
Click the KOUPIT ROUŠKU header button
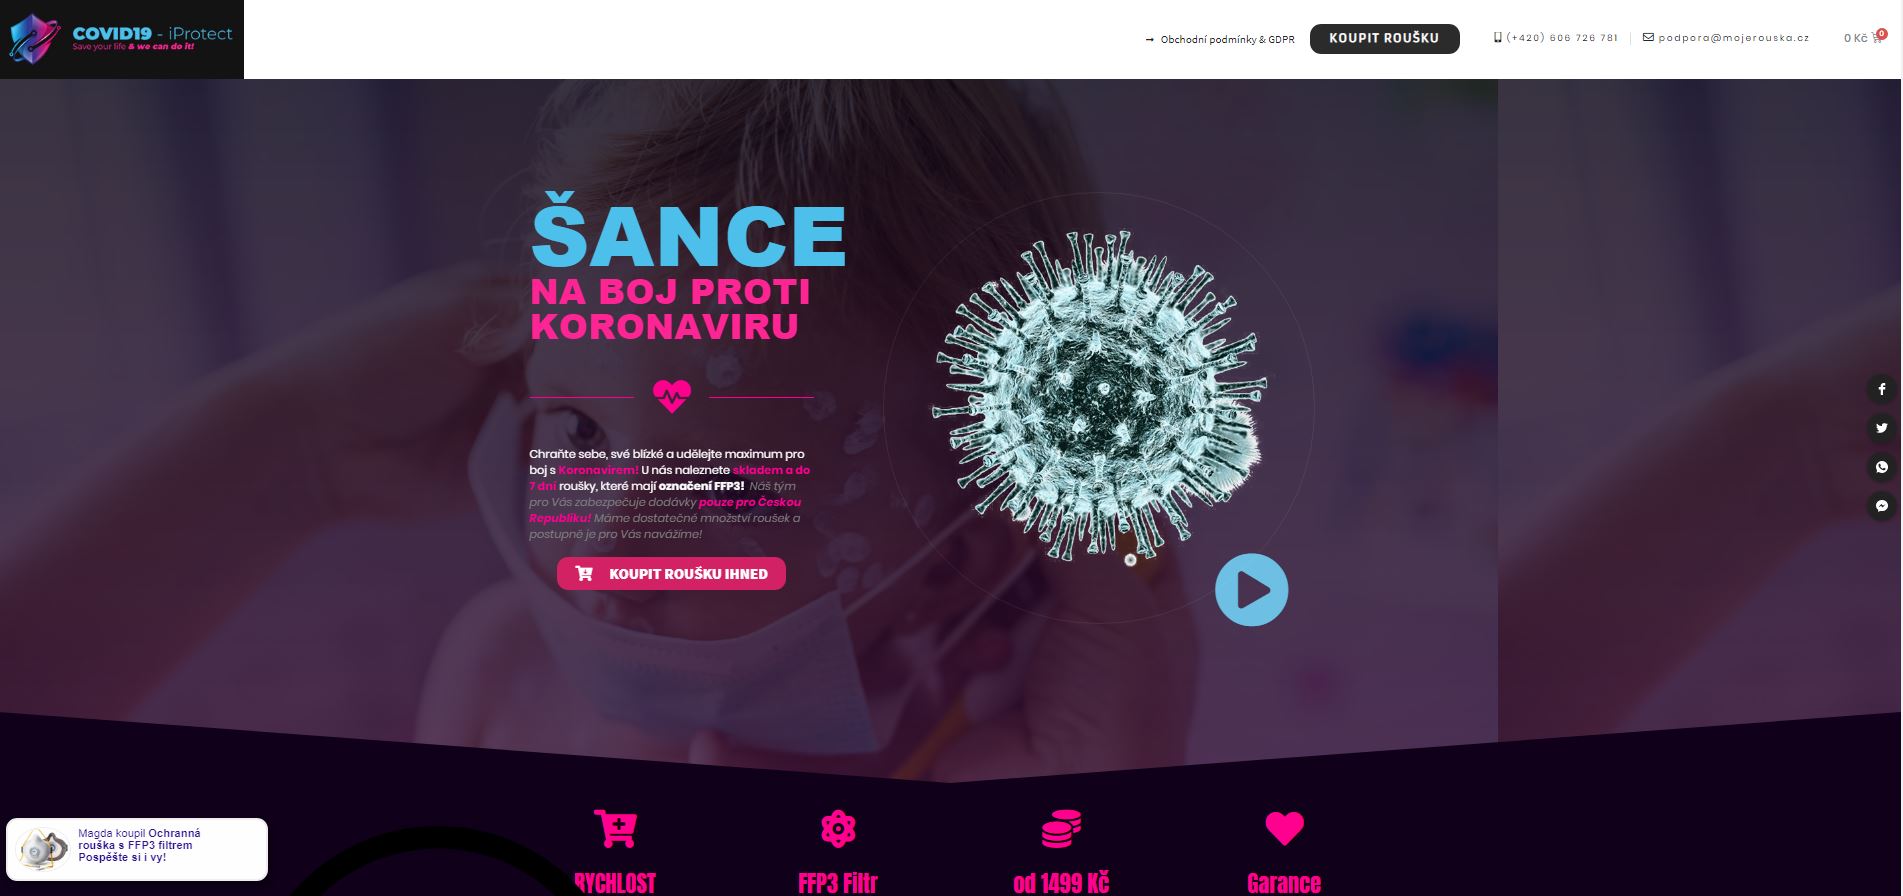pos(1384,38)
